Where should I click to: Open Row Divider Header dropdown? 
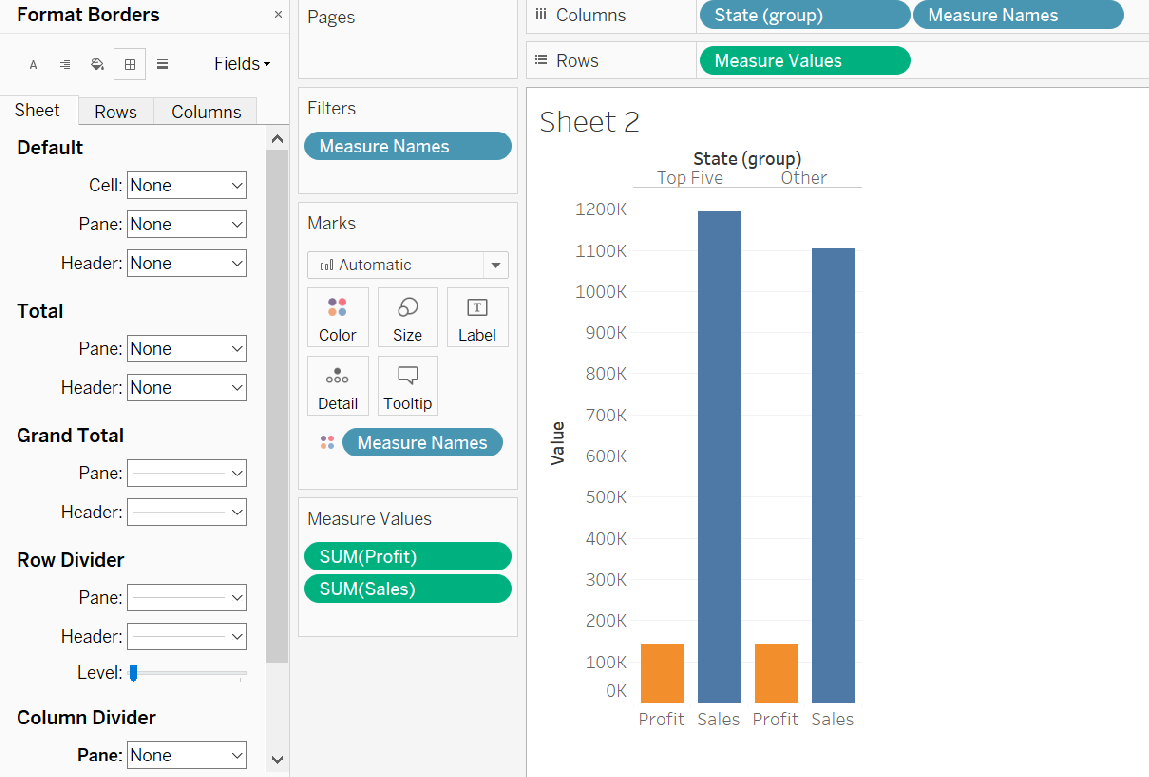point(187,636)
